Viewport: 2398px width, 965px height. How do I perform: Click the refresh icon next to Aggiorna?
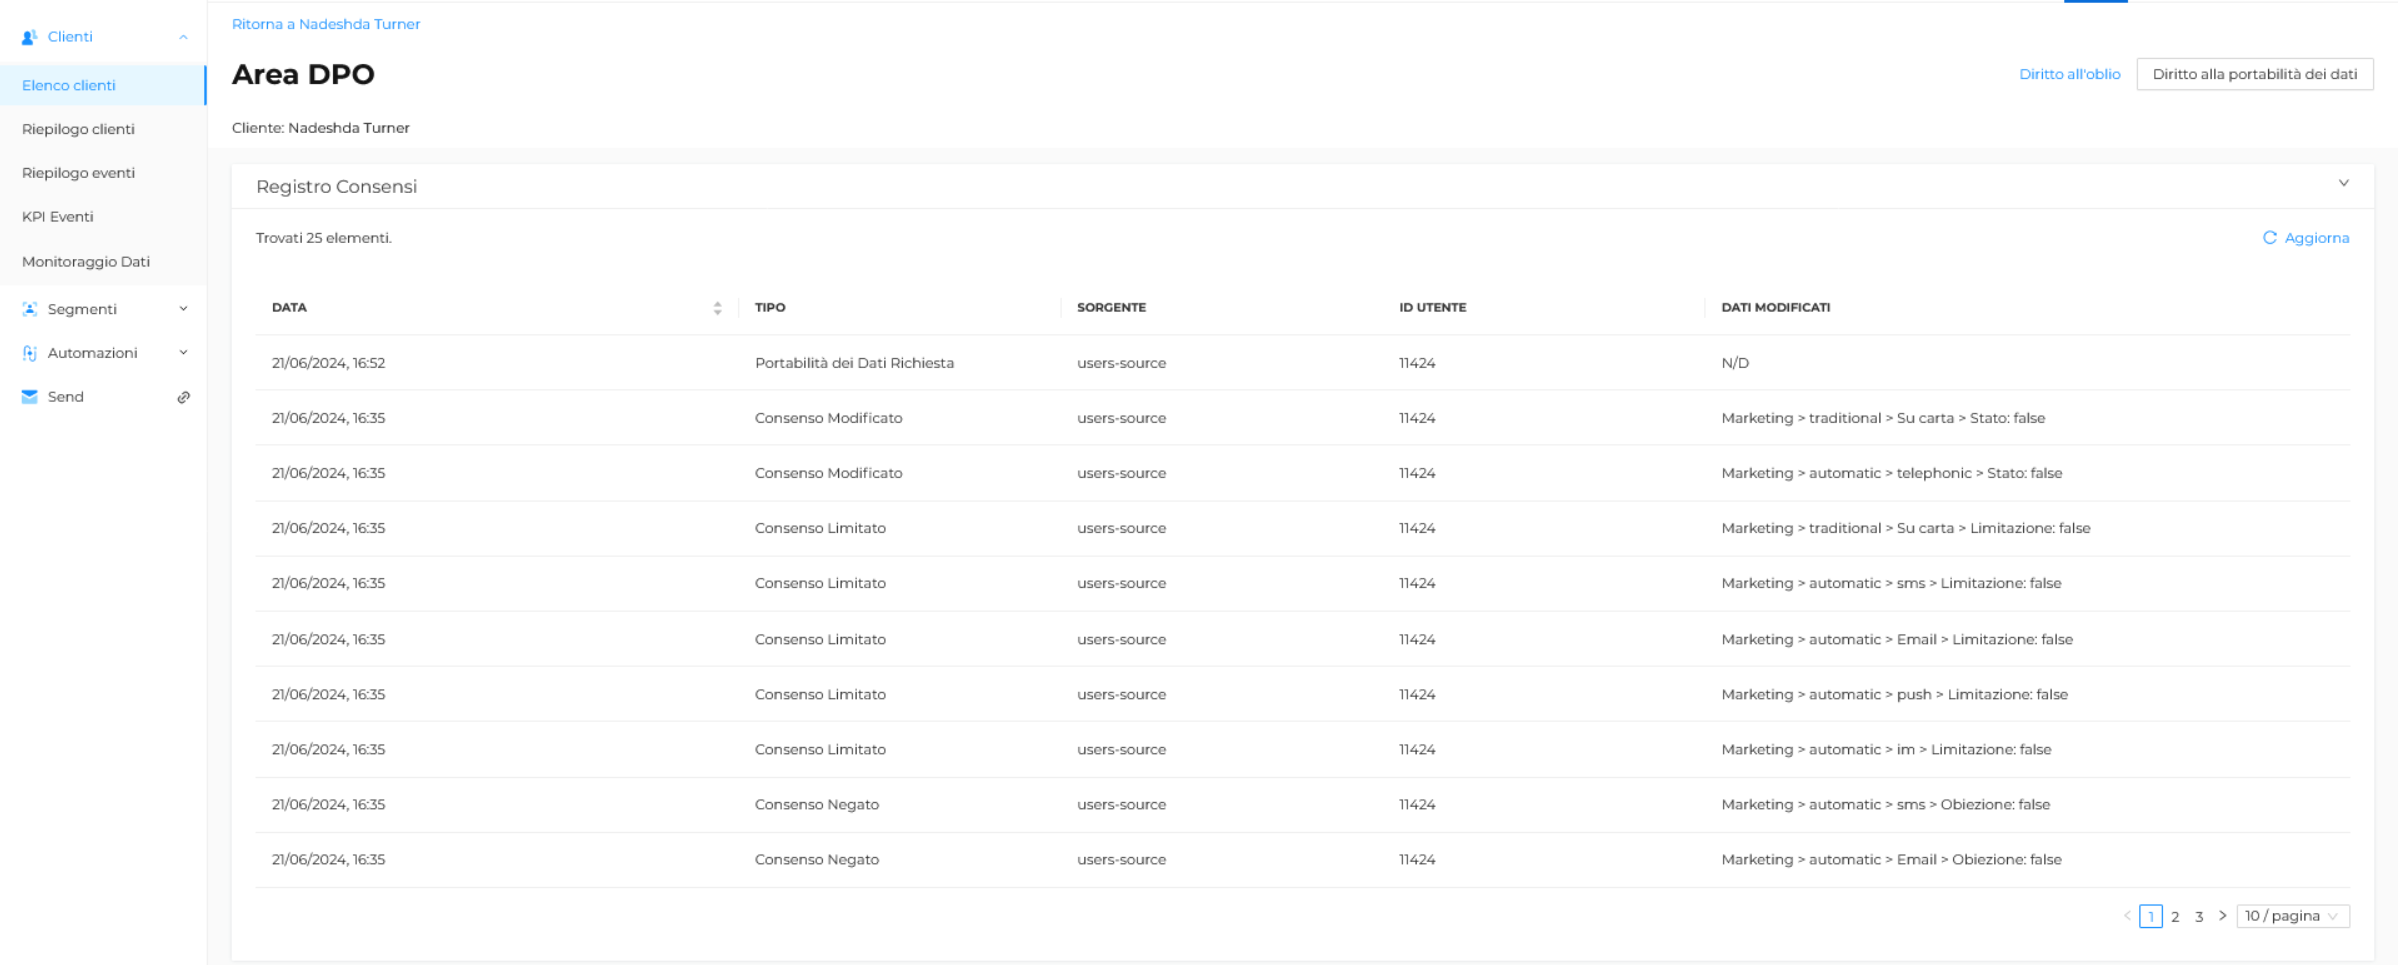click(x=2270, y=238)
